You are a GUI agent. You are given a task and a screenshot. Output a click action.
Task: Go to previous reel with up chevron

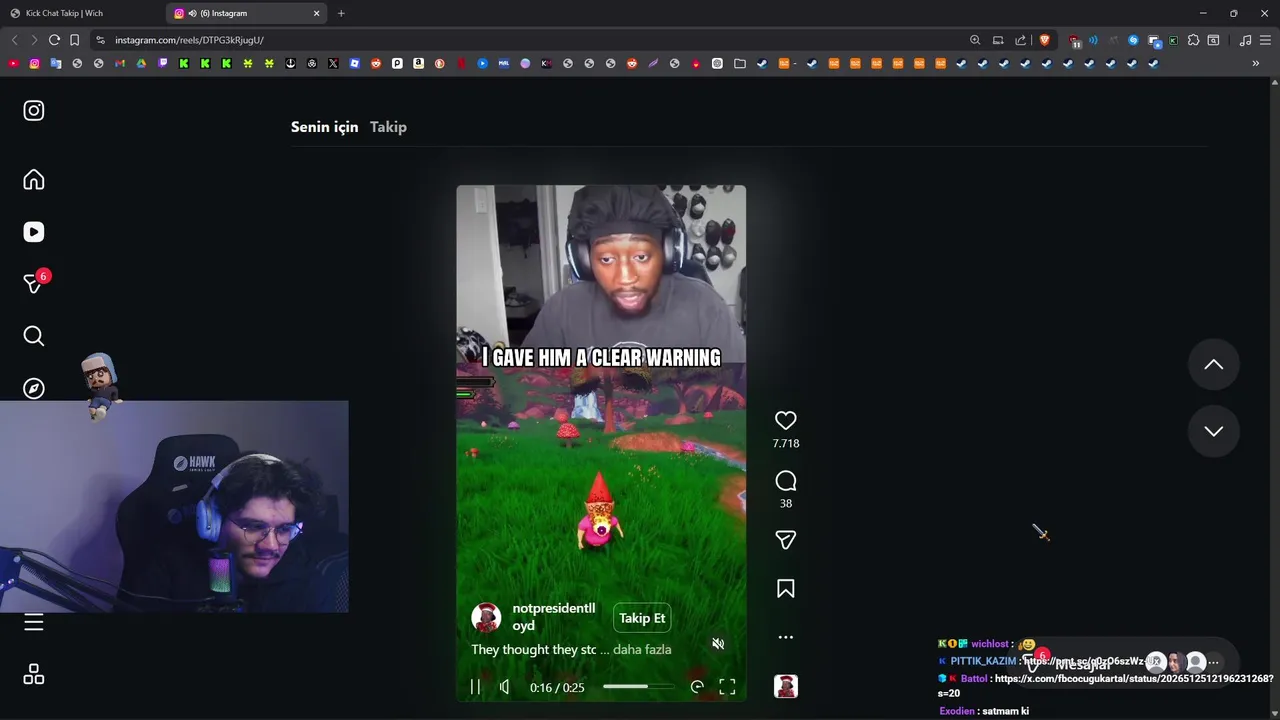coord(1213,365)
